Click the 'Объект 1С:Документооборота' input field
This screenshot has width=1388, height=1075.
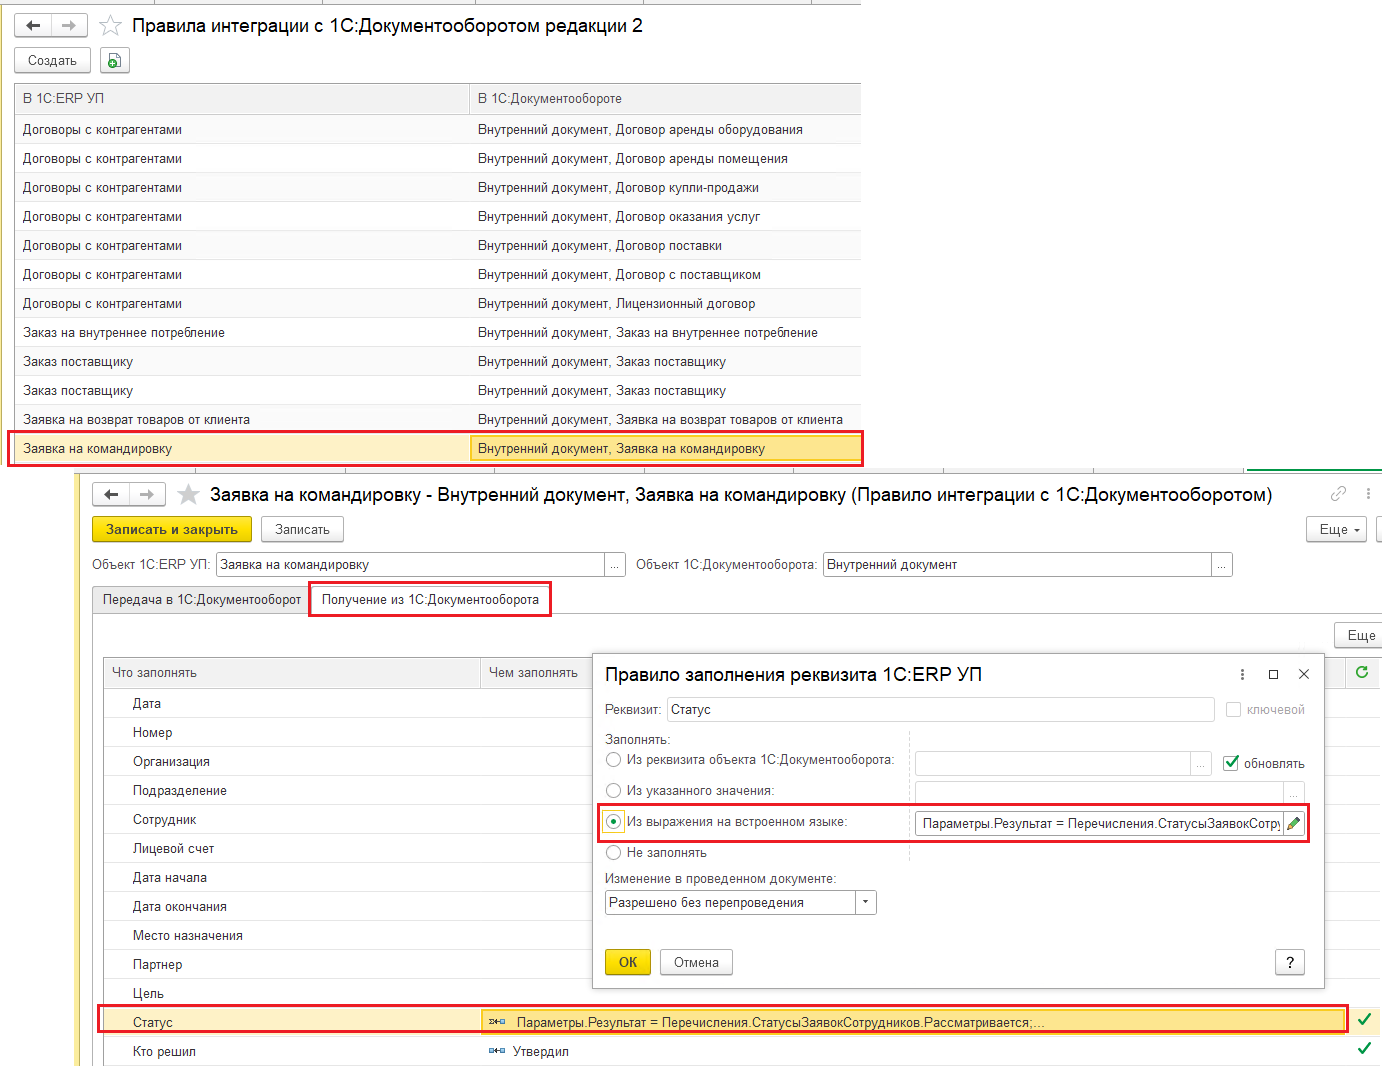click(x=1017, y=565)
